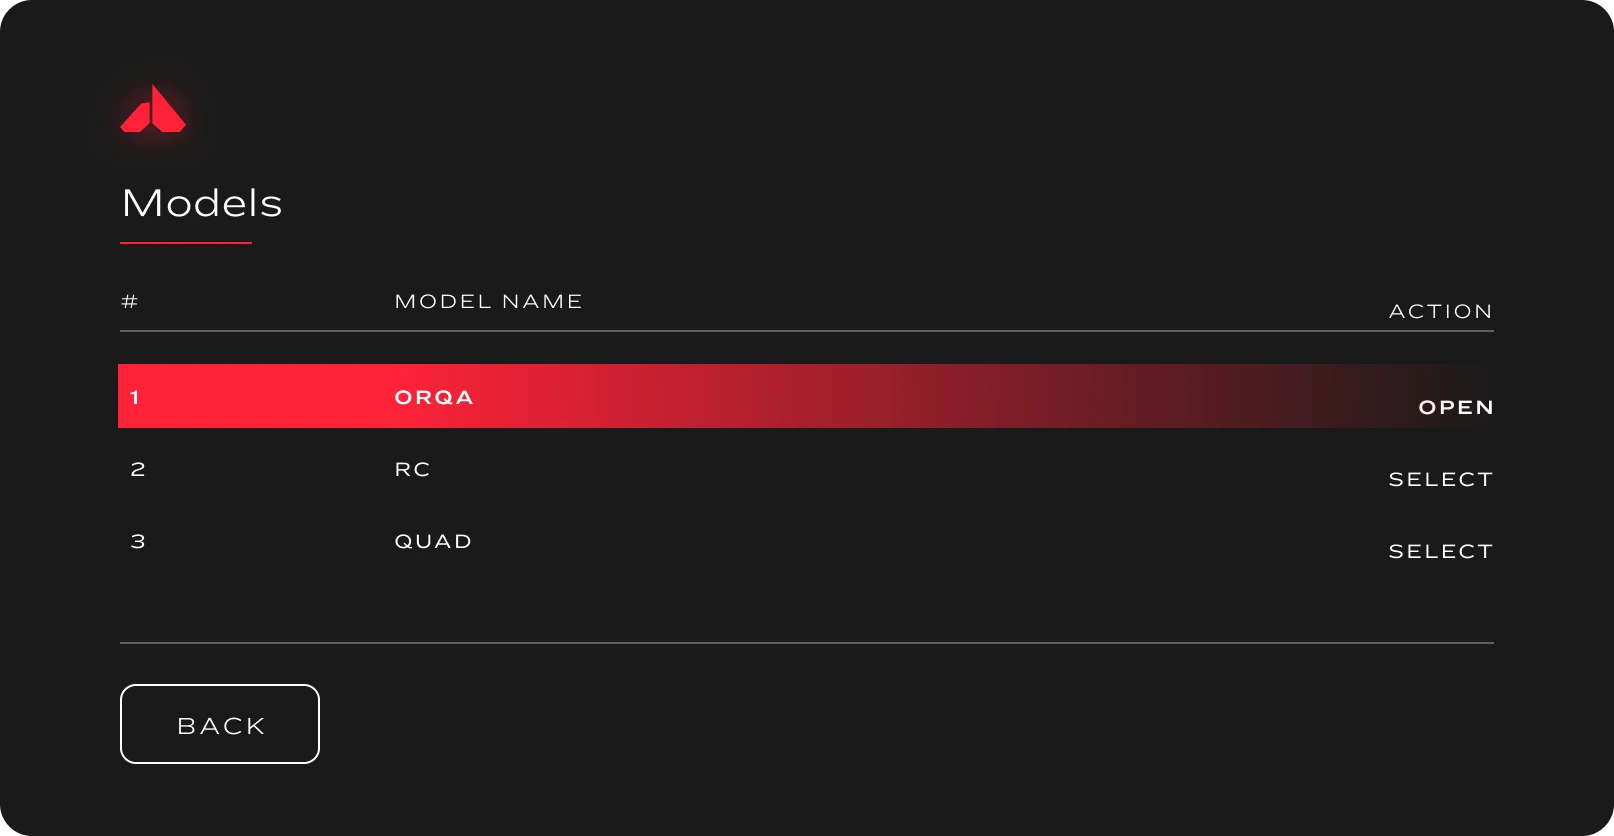Click the red logo icon
Image resolution: width=1614 pixels, height=836 pixels.
pyautogui.click(x=153, y=110)
